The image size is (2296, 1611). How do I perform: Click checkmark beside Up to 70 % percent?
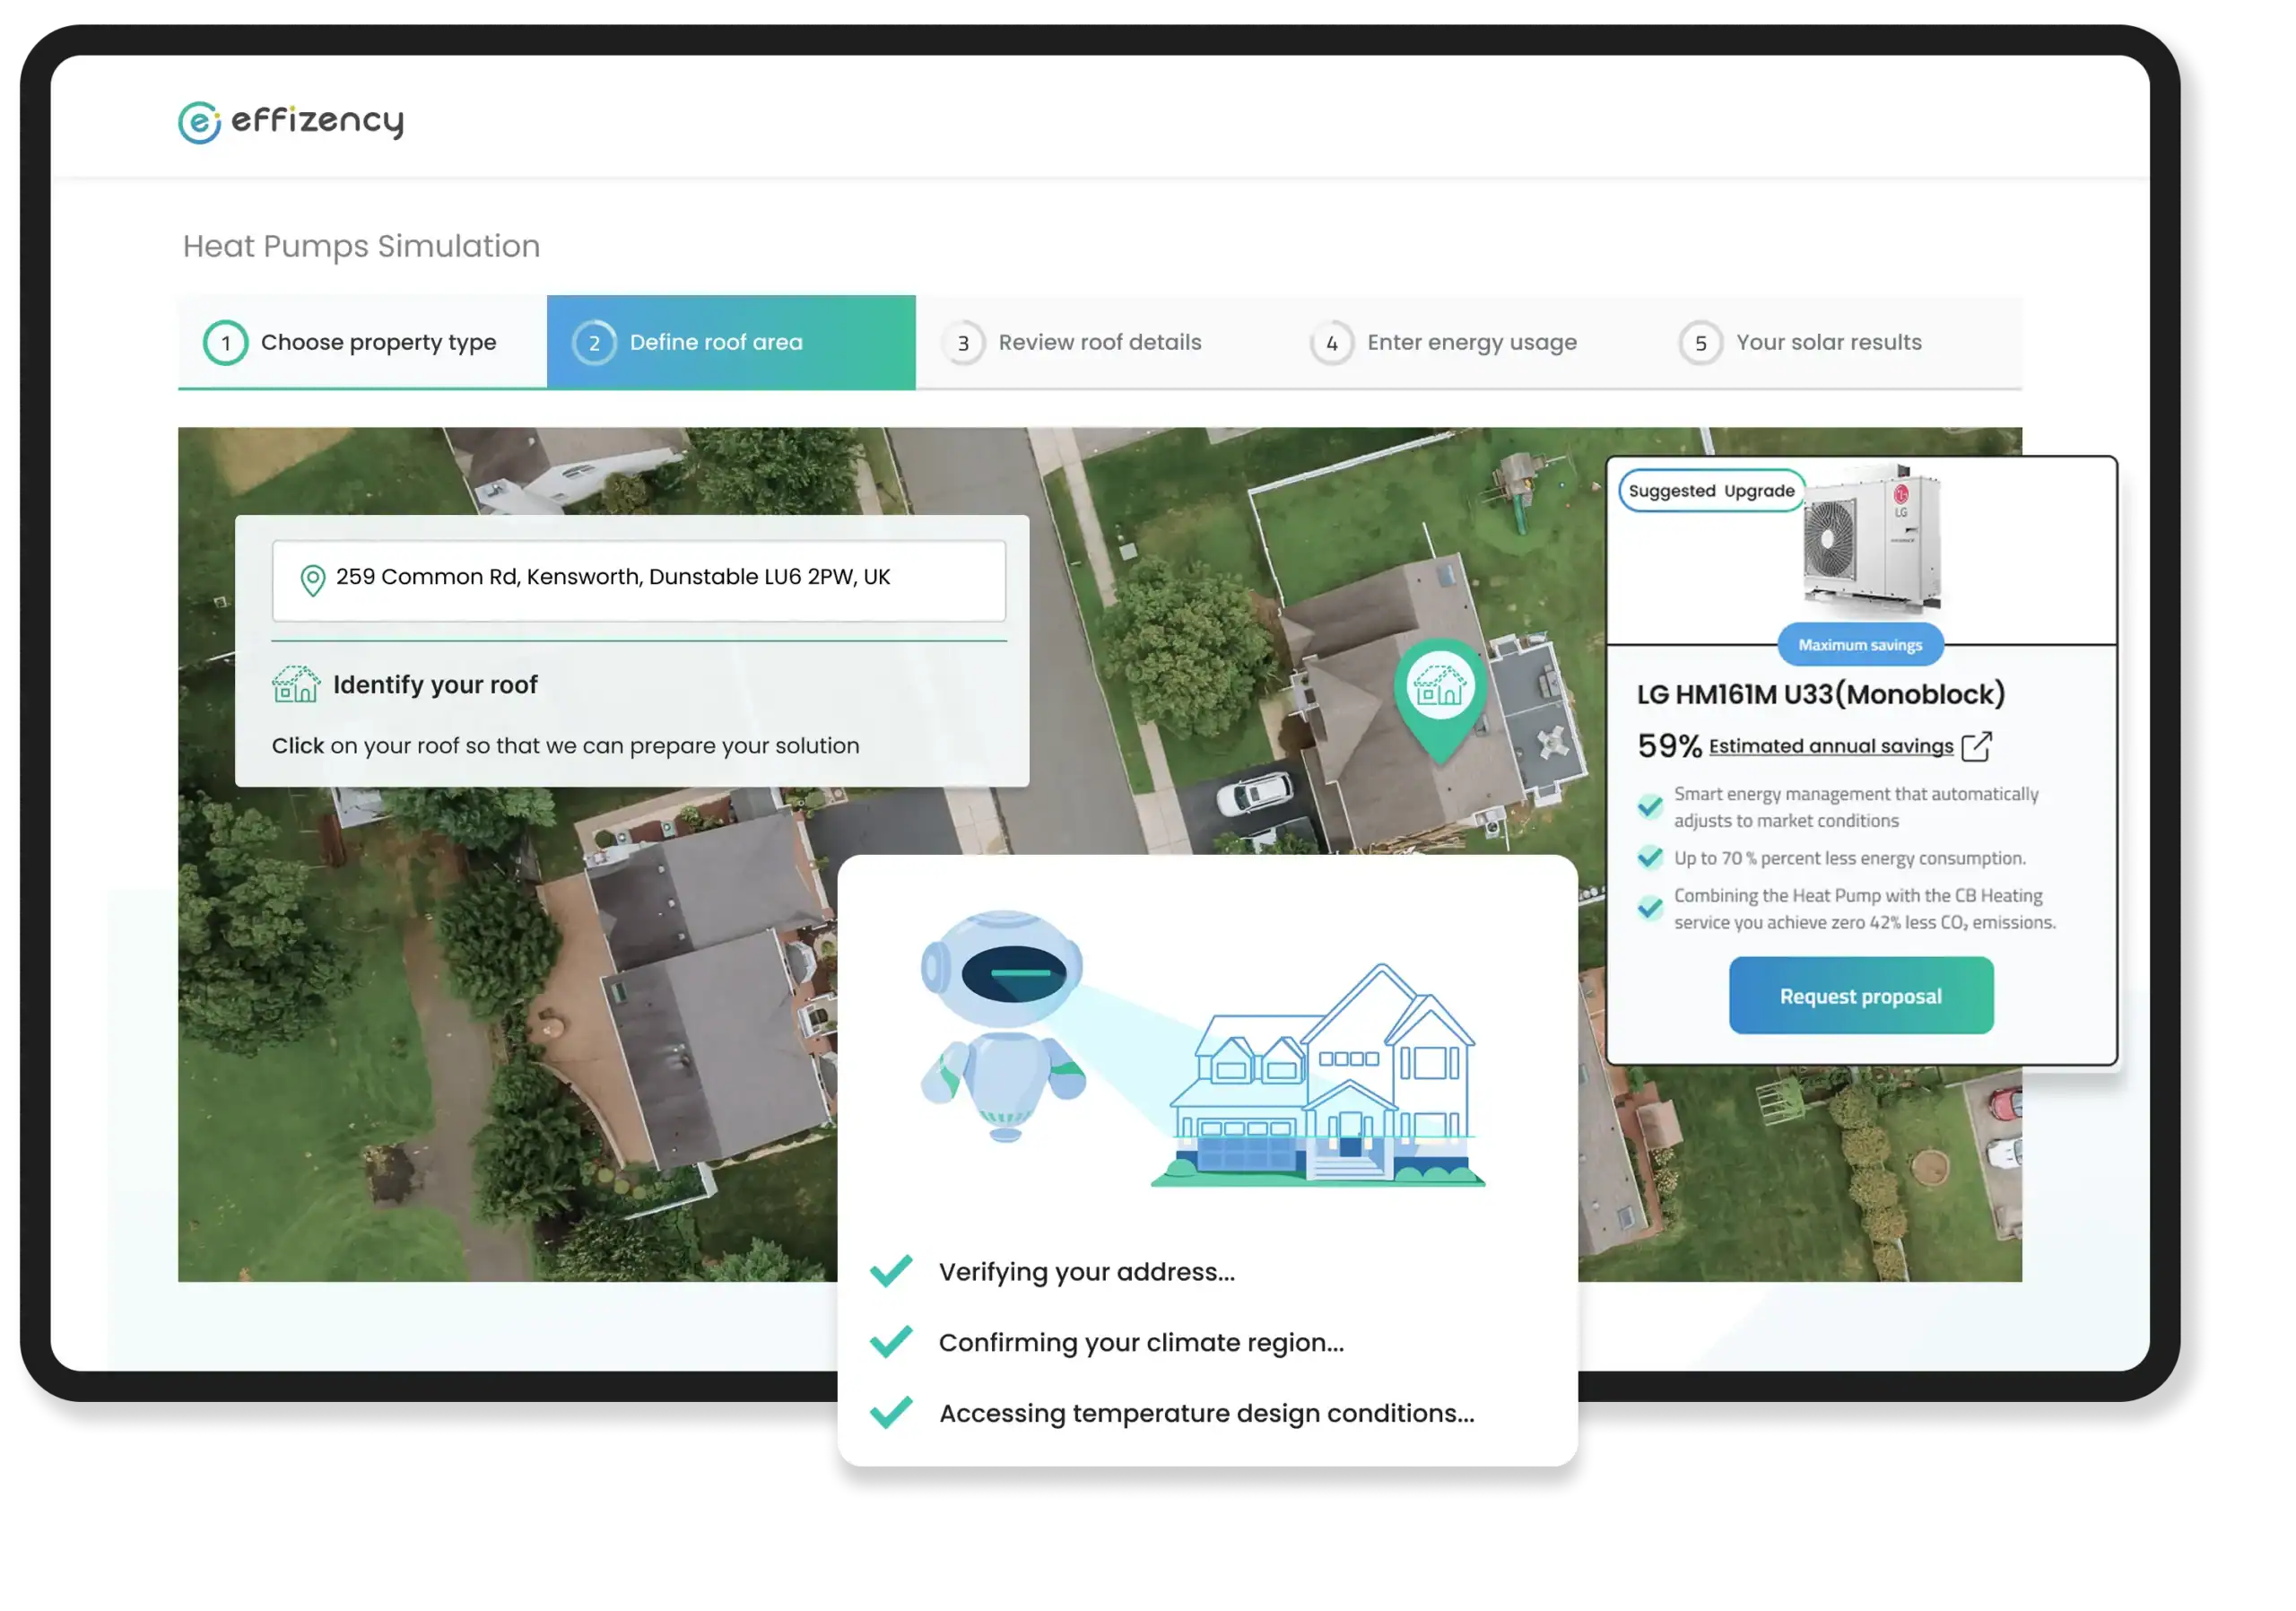[x=1650, y=857]
